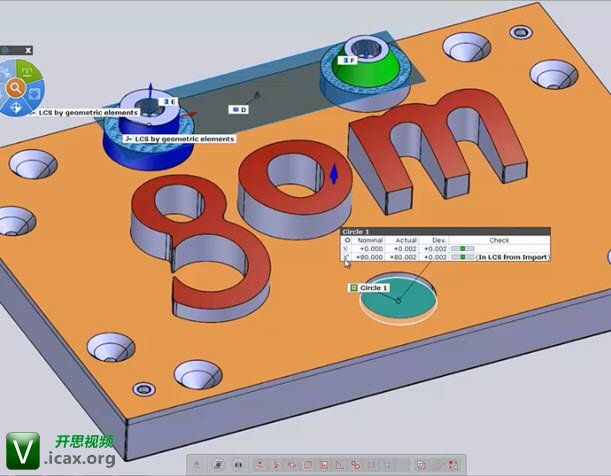This screenshot has height=476, width=611.
Task: Click the overlapping red squares icon in toolbar
Action: (421, 465)
